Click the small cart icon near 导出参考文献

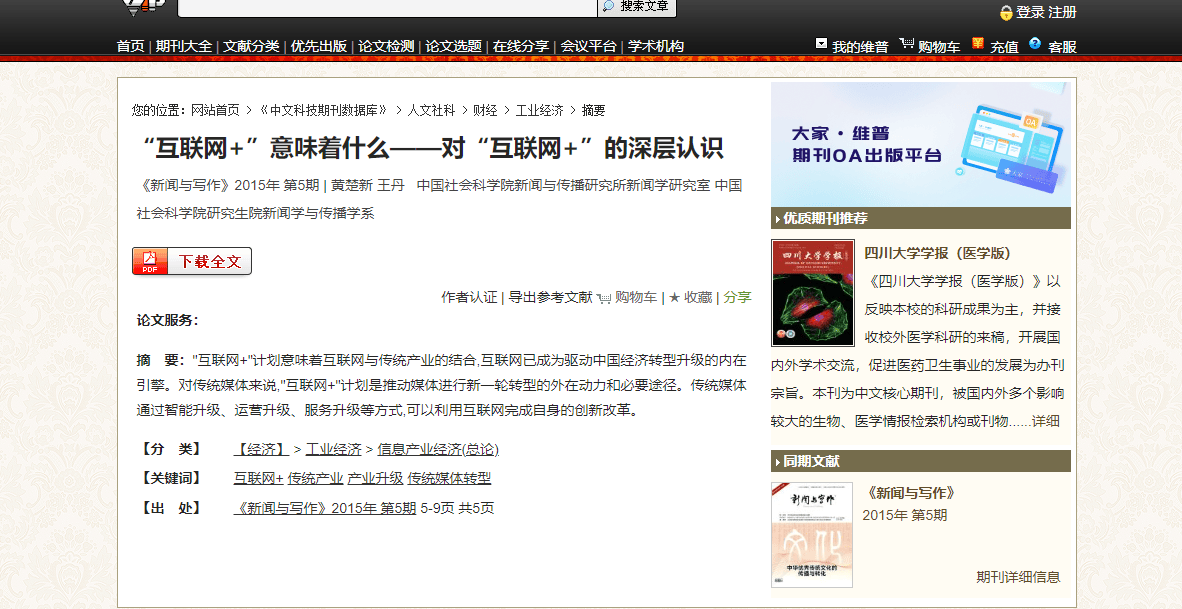(603, 297)
